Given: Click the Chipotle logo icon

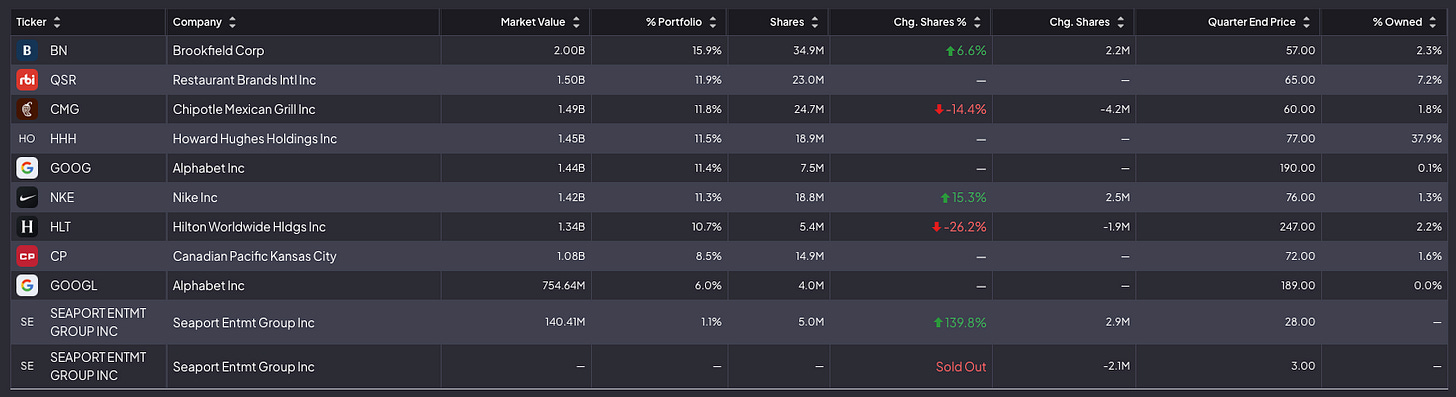Looking at the screenshot, I should (27, 109).
